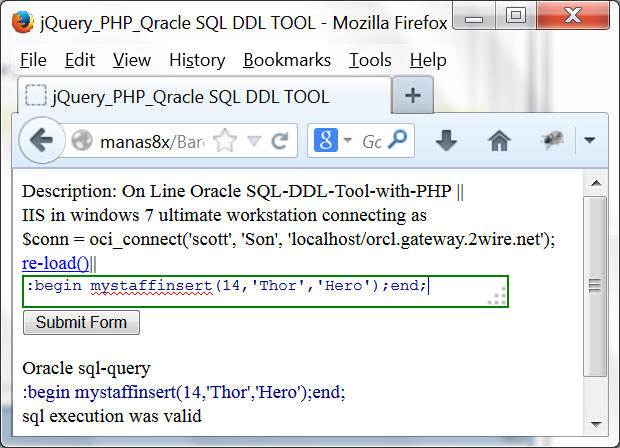The height and width of the screenshot is (448, 620).
Task: Maximize the Firefox window
Action: pyautogui.click(x=516, y=16)
